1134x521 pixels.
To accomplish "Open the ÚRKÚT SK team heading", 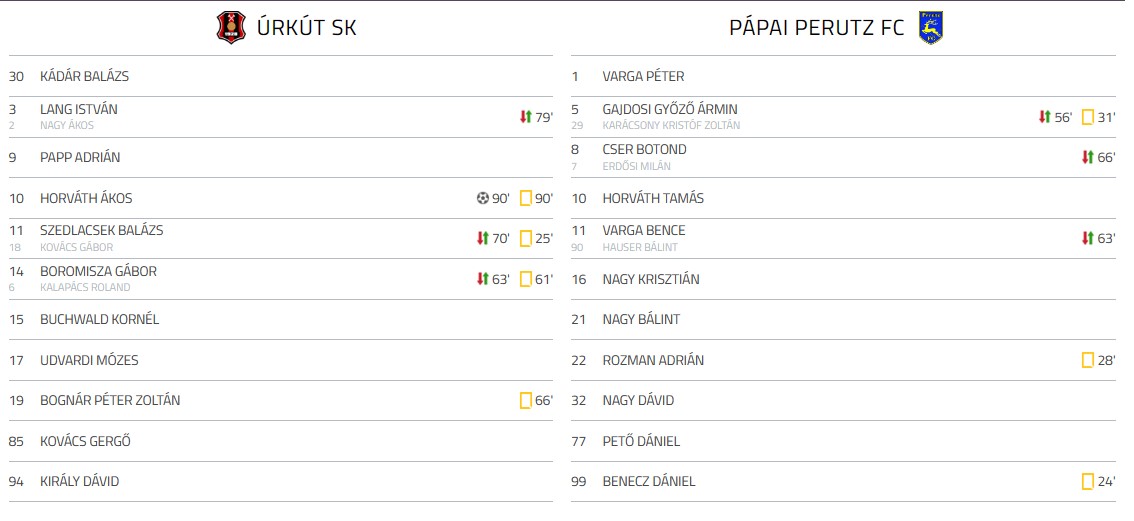I will click(308, 28).
